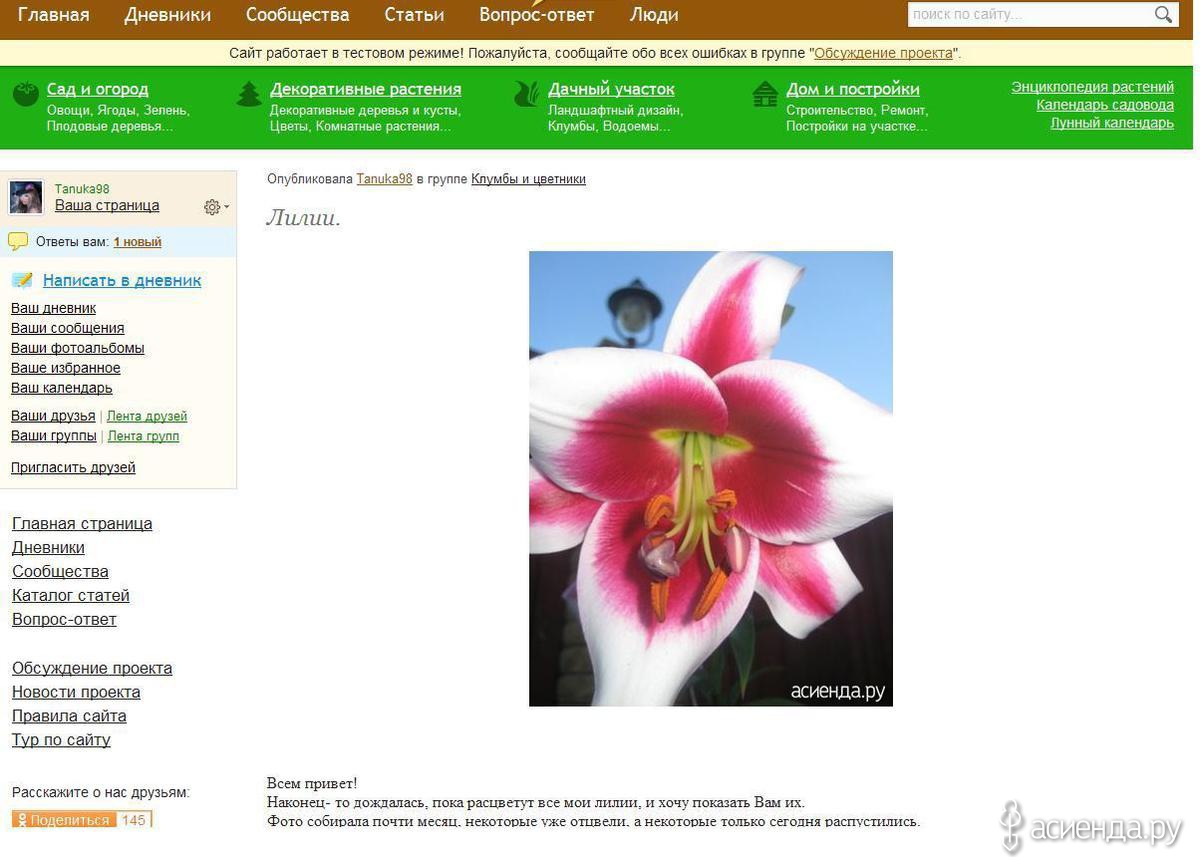Click the Лилии. post title
The width and height of the screenshot is (1200, 857).
coord(304,217)
